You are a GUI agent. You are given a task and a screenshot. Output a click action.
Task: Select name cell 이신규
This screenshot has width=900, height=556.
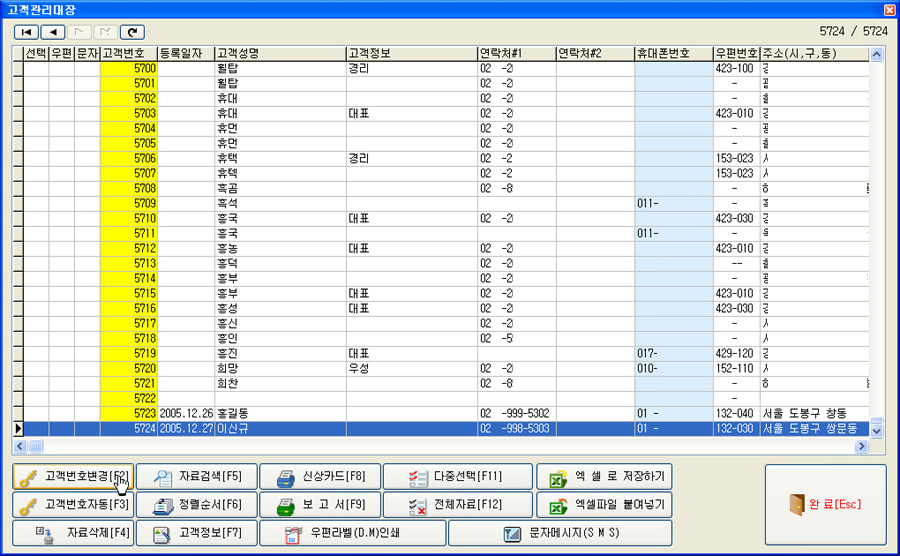[x=281, y=429]
